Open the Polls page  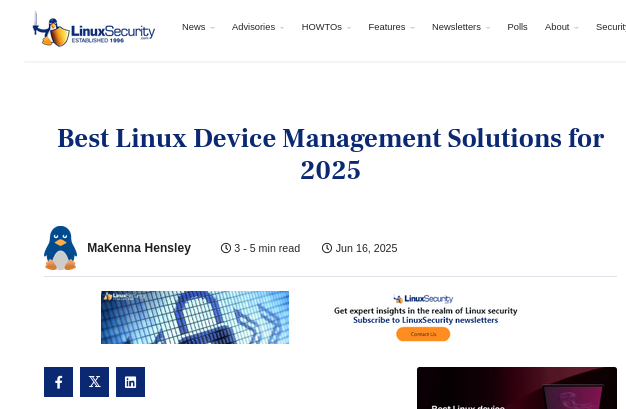[517, 27]
